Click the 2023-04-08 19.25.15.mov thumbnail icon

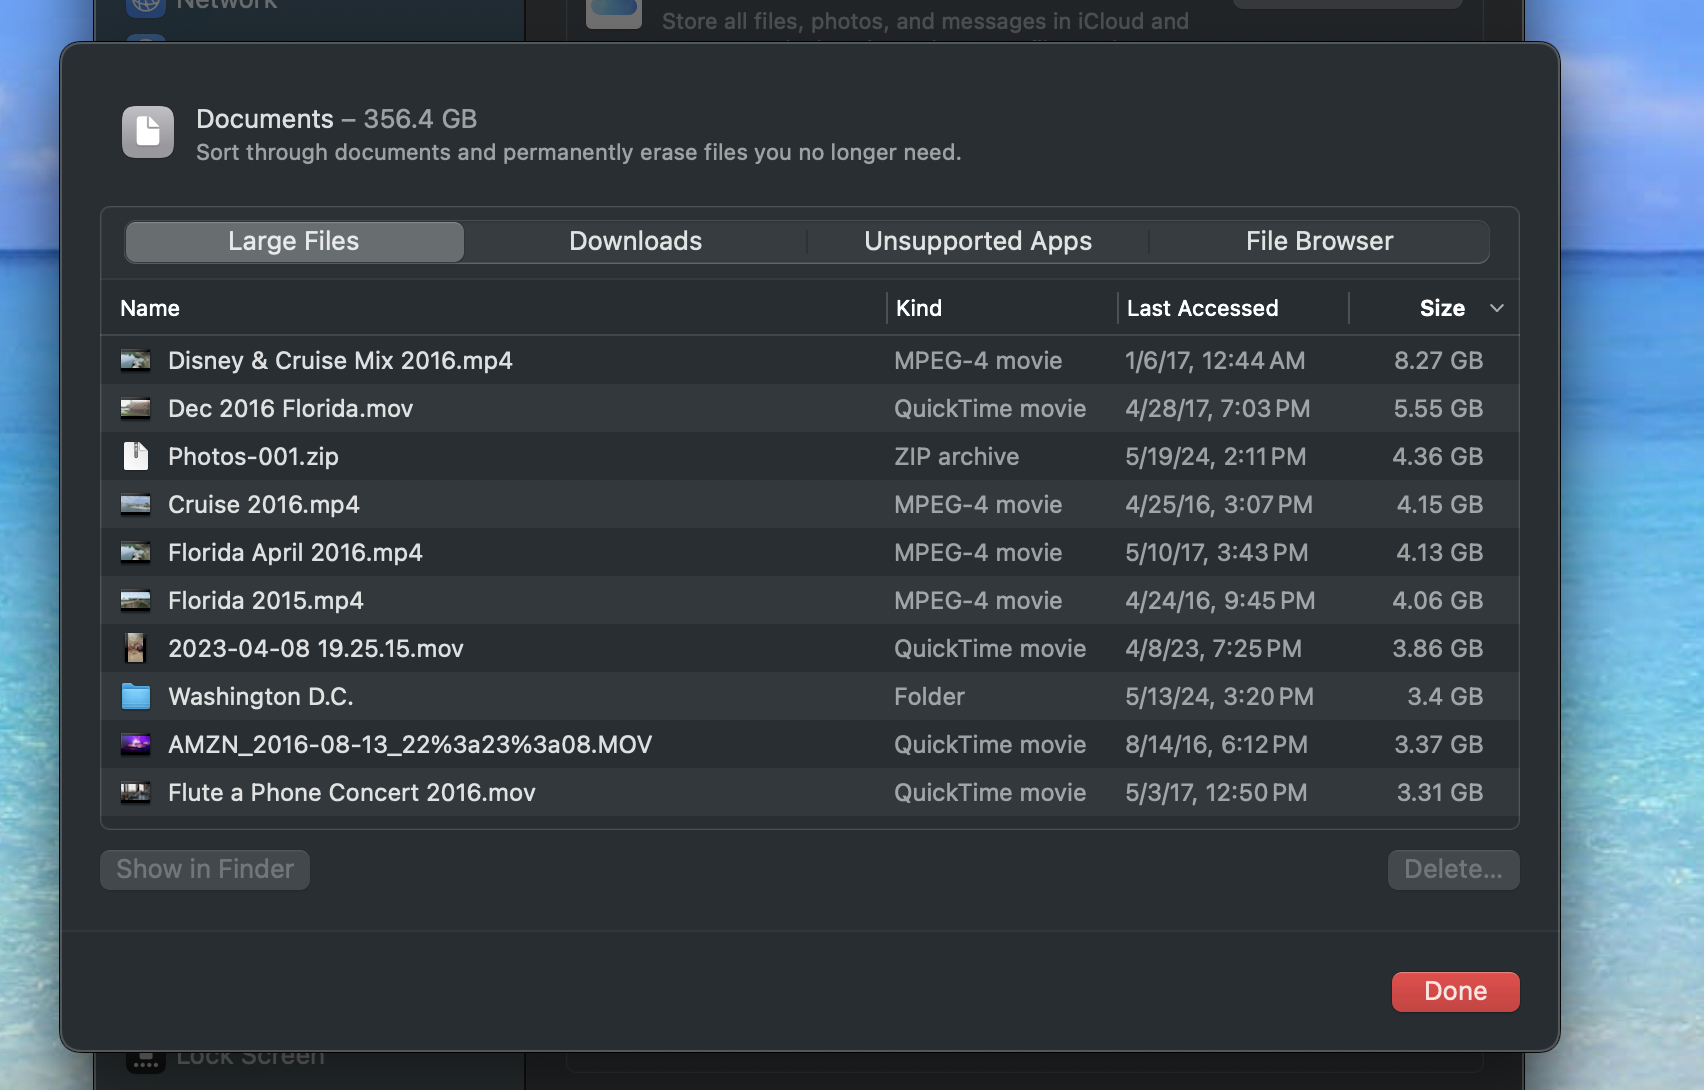pos(135,648)
